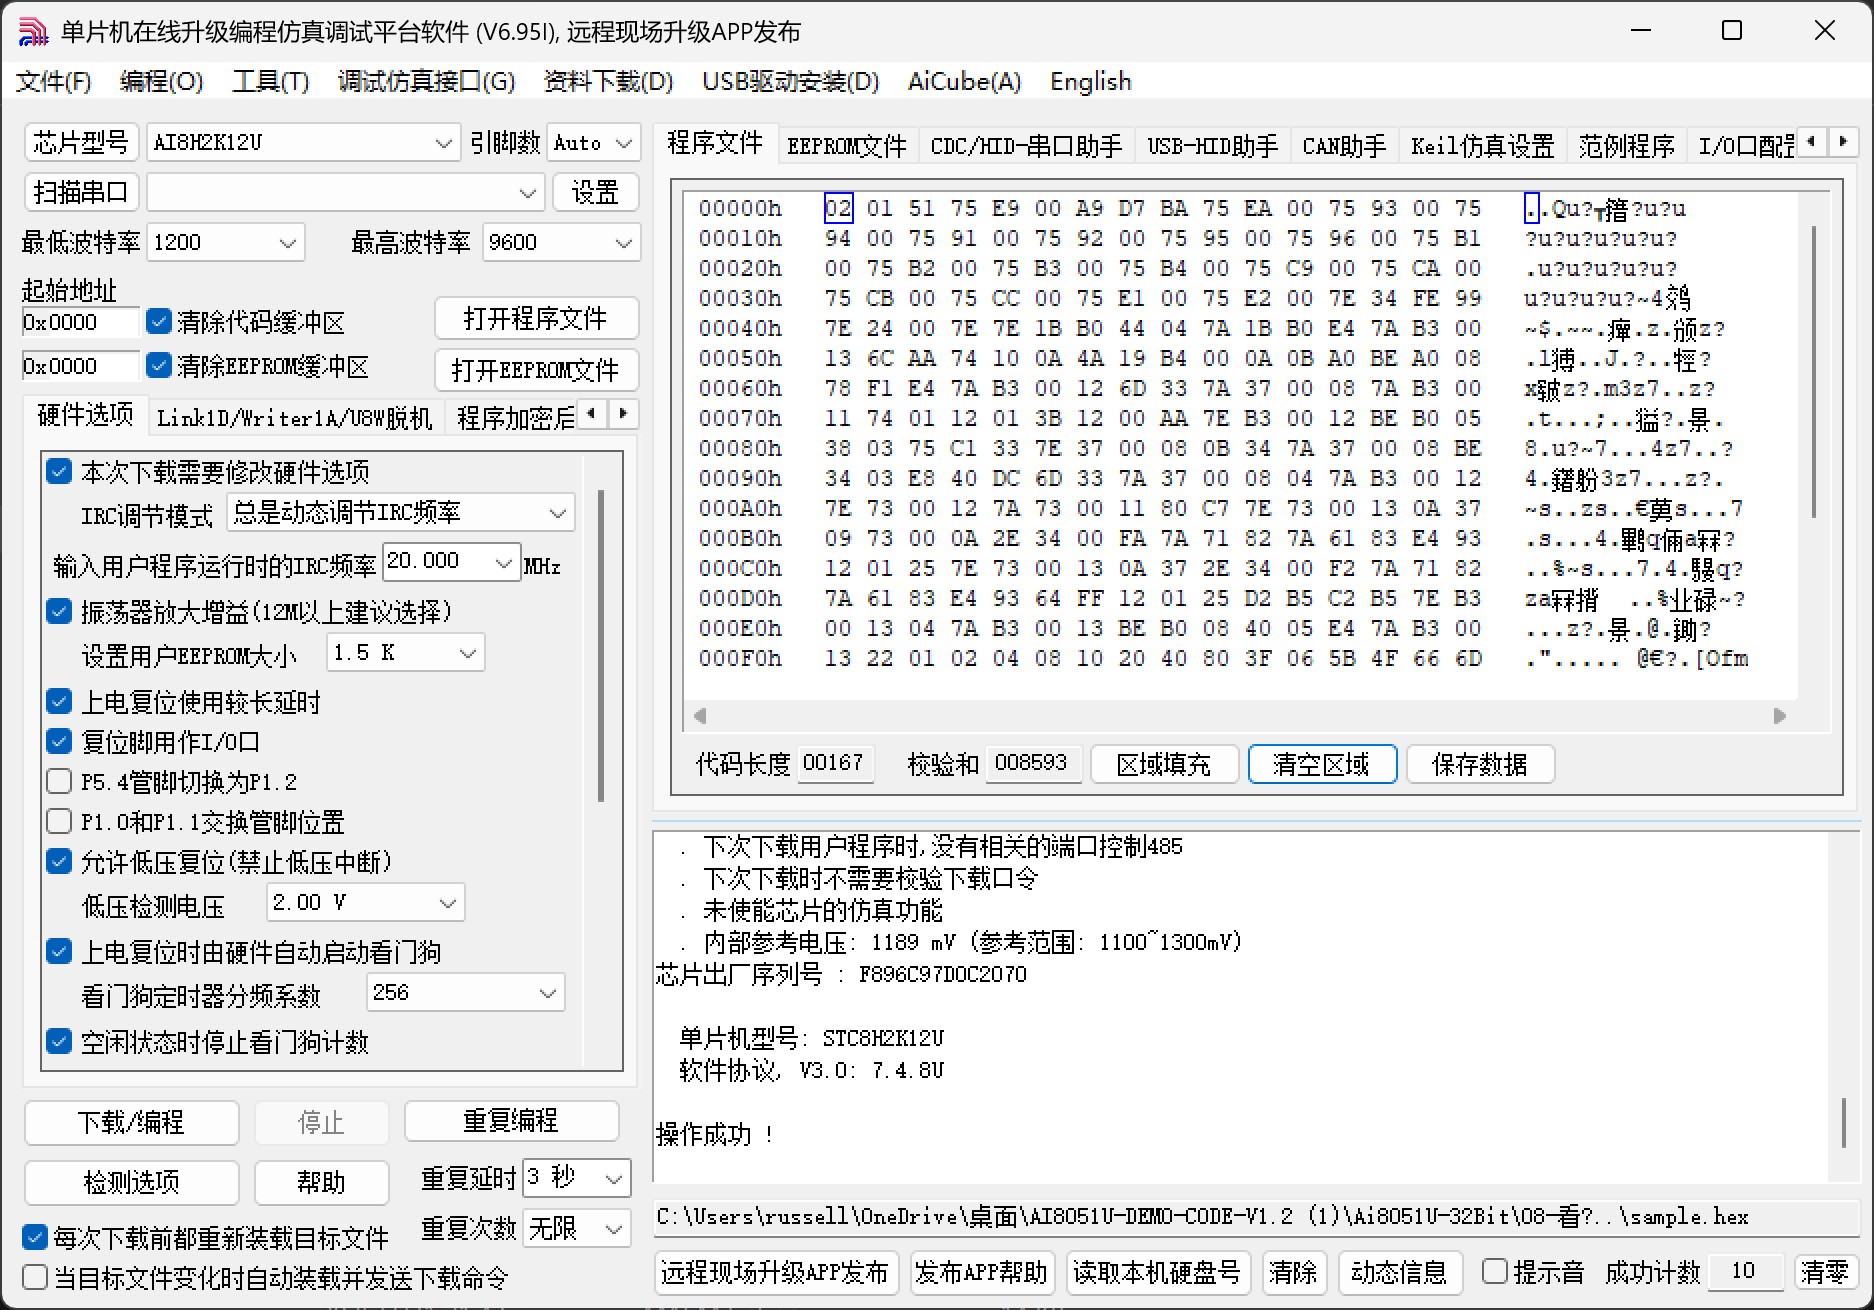Screen dimensions: 1874x1310
Task: Toggle 空闲状态时停止看门狗计数 checkbox
Action: click(x=59, y=1041)
